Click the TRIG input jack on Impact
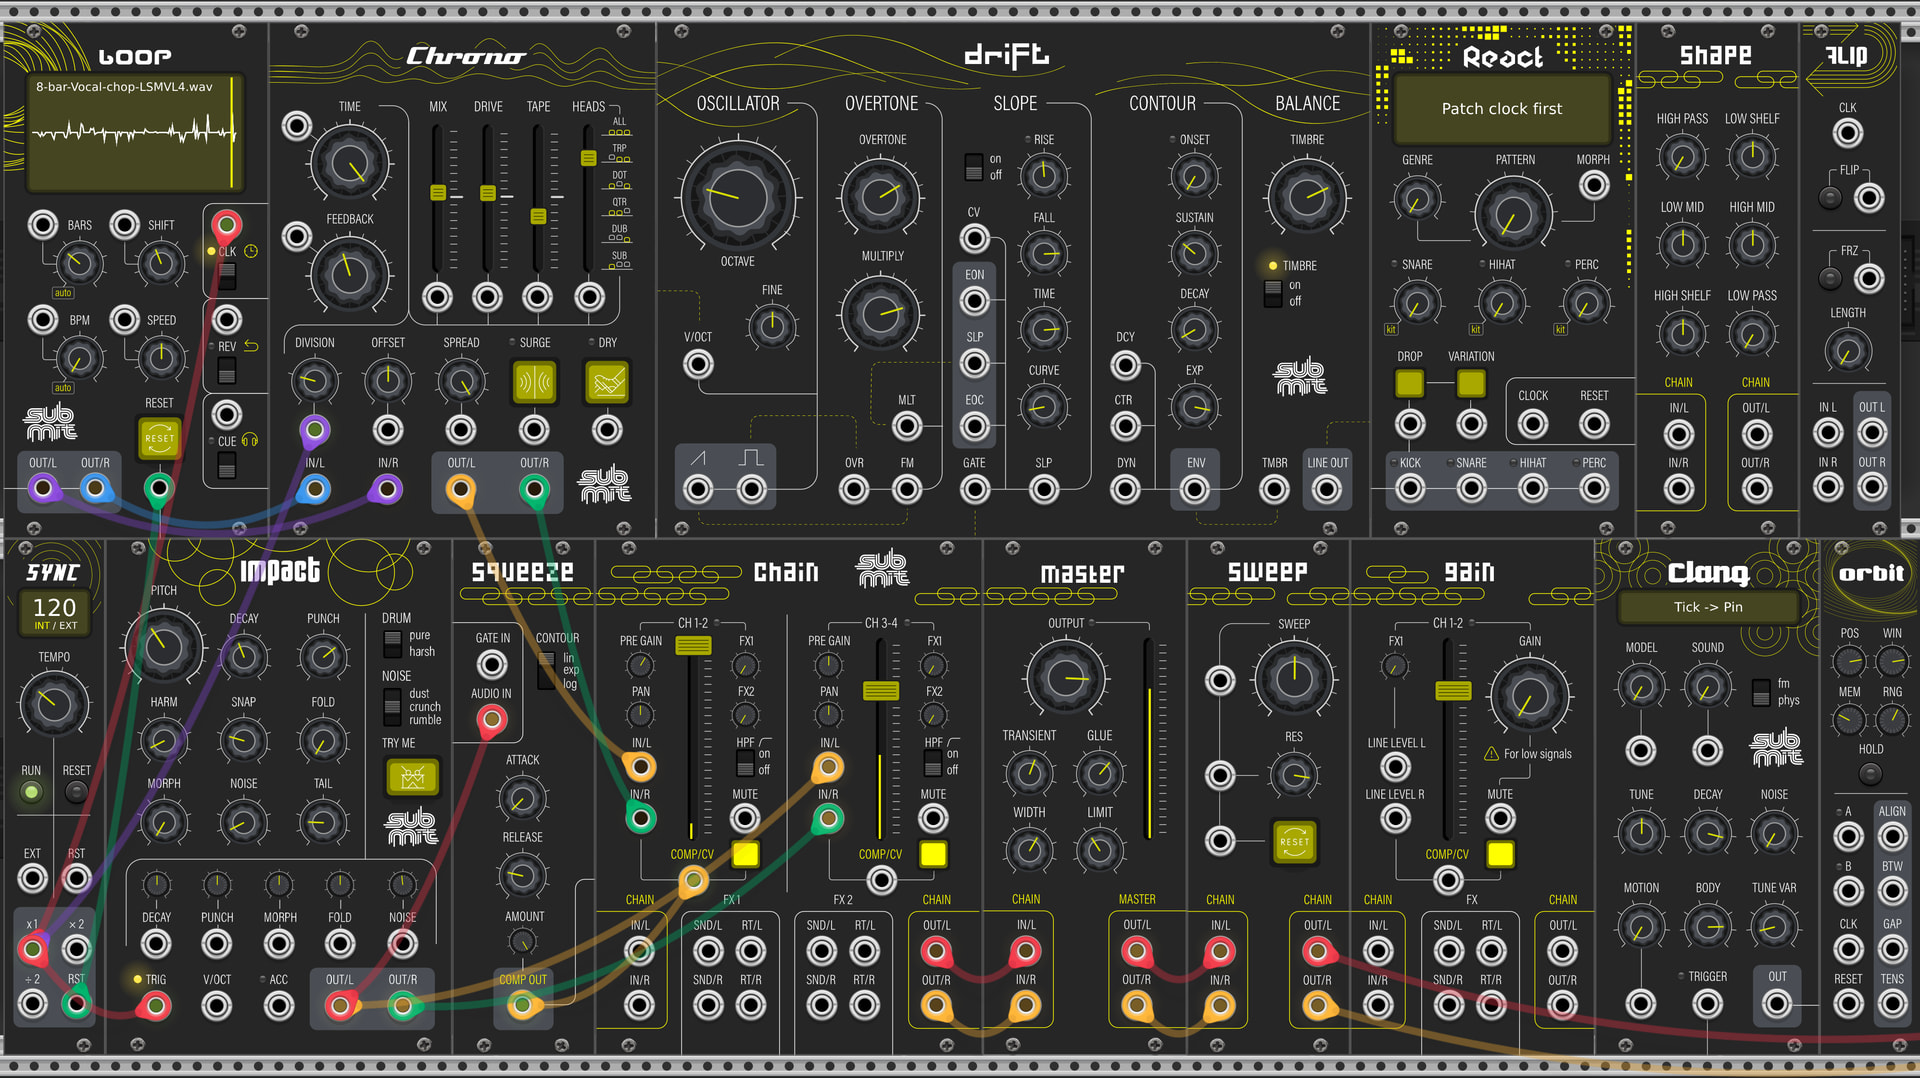This screenshot has height=1078, width=1920. [x=155, y=1006]
